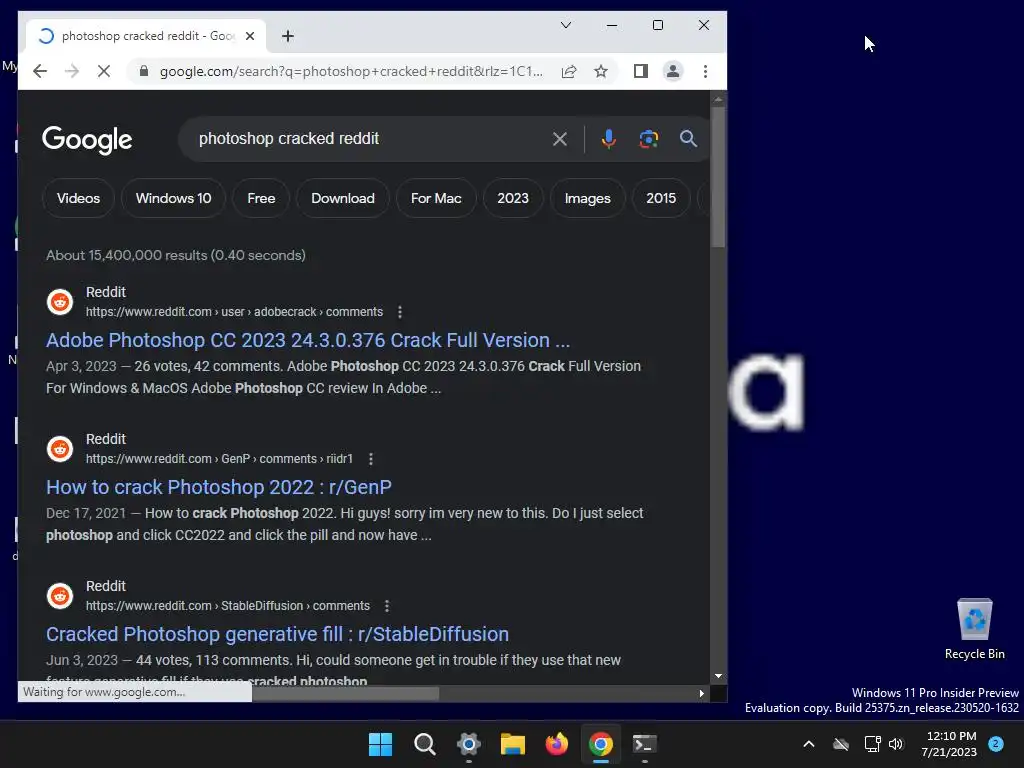Click the Chrome forward arrow
This screenshot has height=768, width=1024.
click(72, 71)
